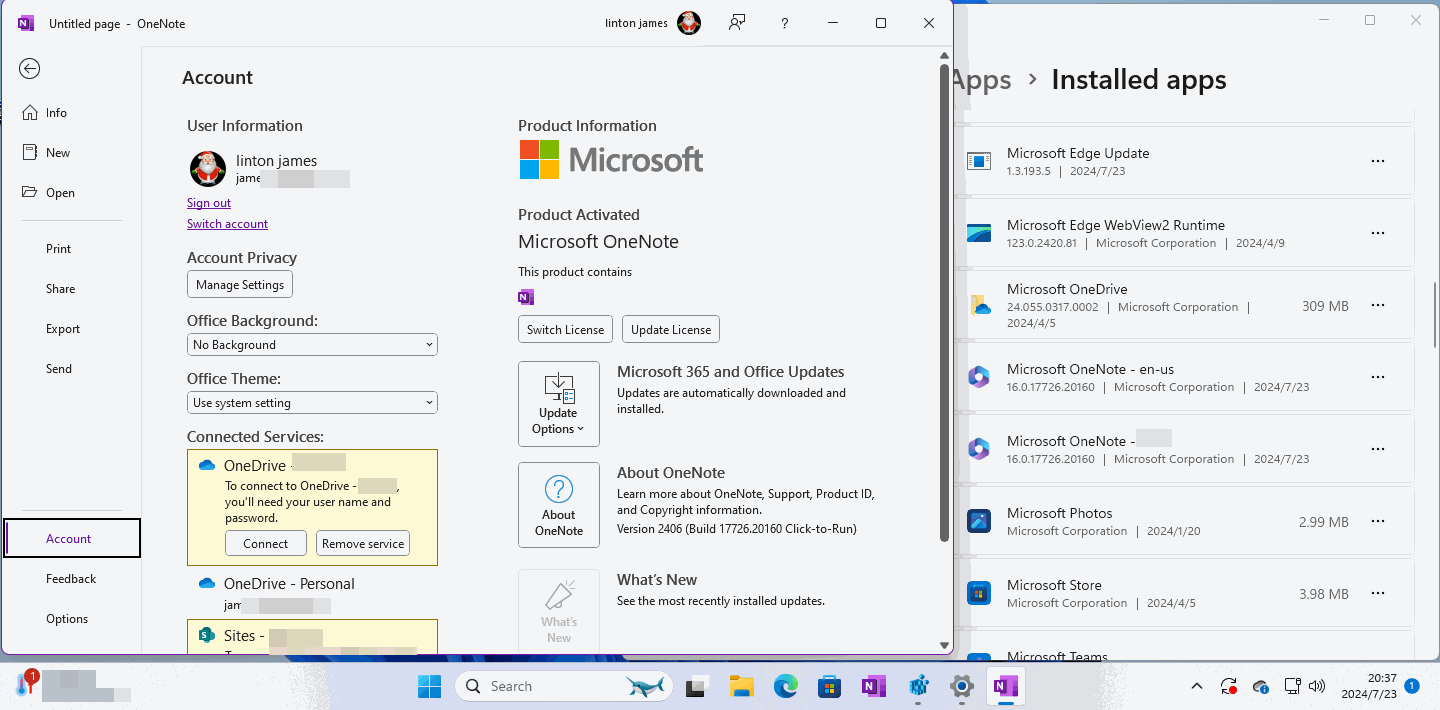Screen dimensions: 1440x710
Task: Click the OneDrive cloud icon in system tray
Action: 1261,686
